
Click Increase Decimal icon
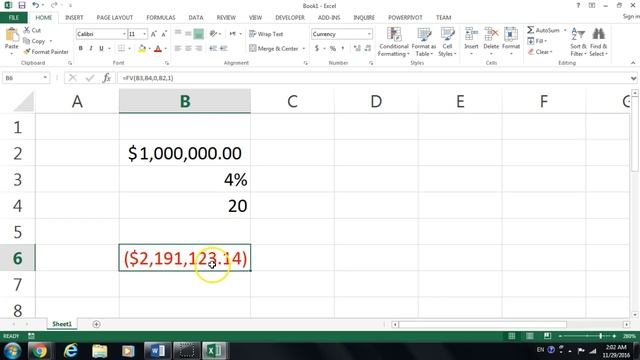click(357, 48)
